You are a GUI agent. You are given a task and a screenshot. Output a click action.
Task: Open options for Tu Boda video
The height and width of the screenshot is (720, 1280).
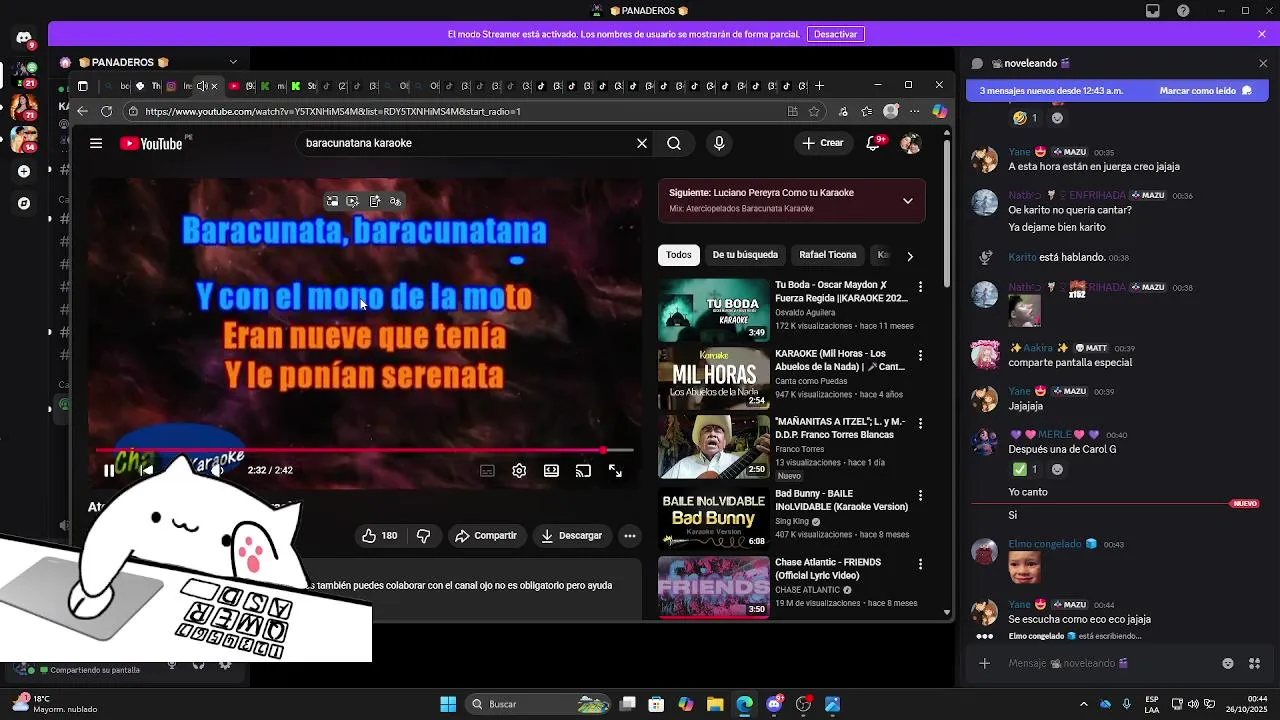pyautogui.click(x=920, y=287)
